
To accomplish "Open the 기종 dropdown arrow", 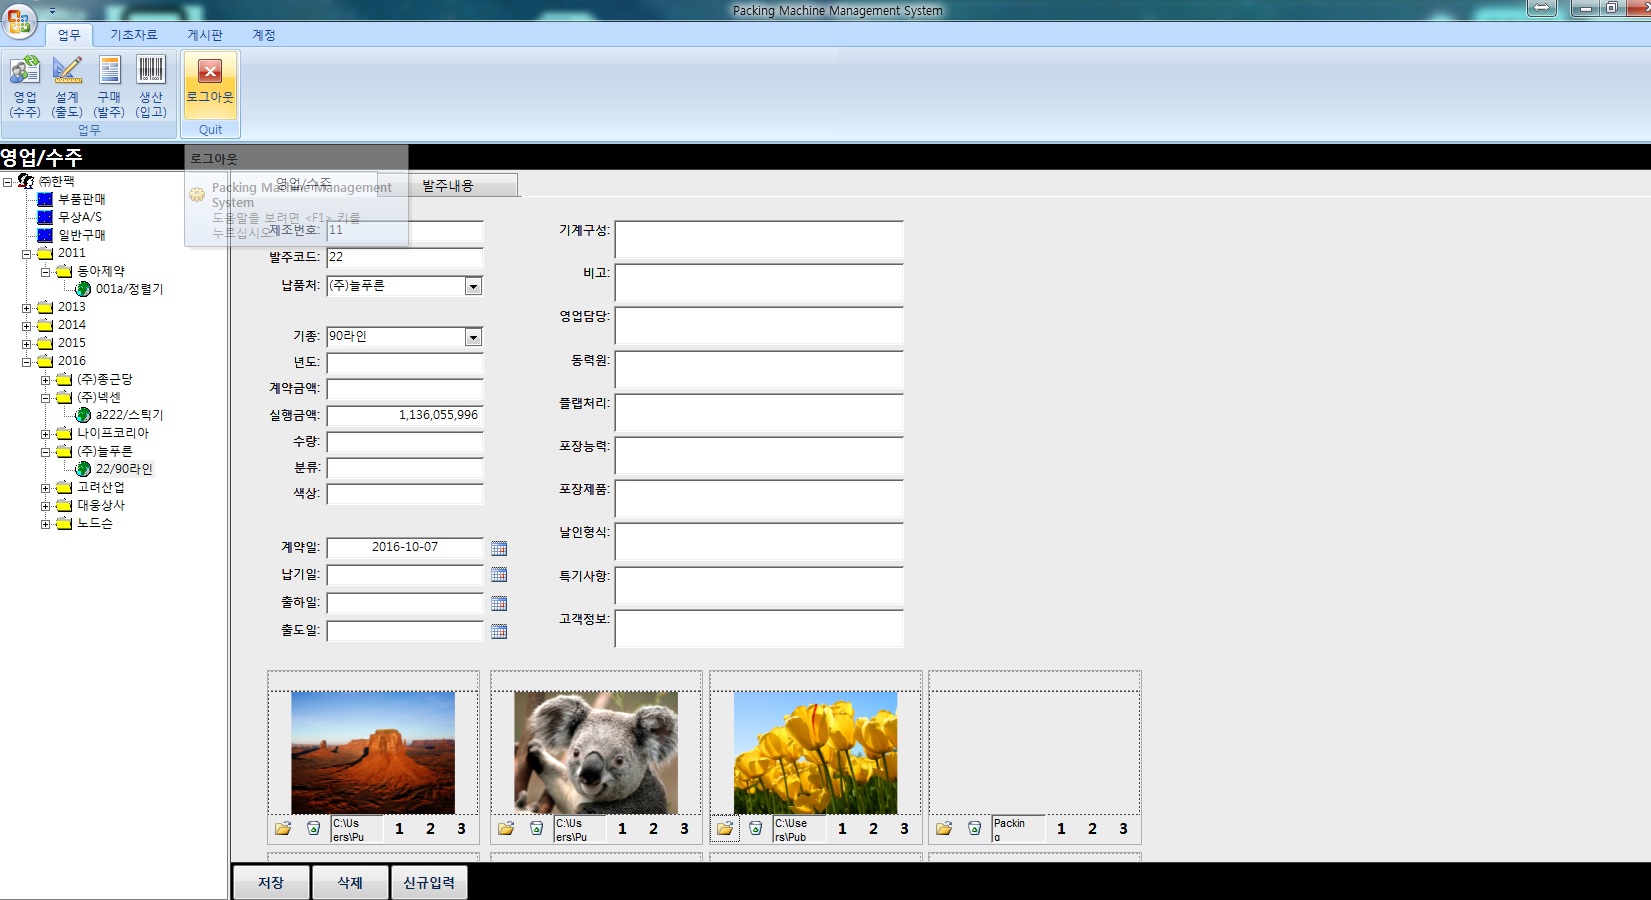I will click(473, 338).
